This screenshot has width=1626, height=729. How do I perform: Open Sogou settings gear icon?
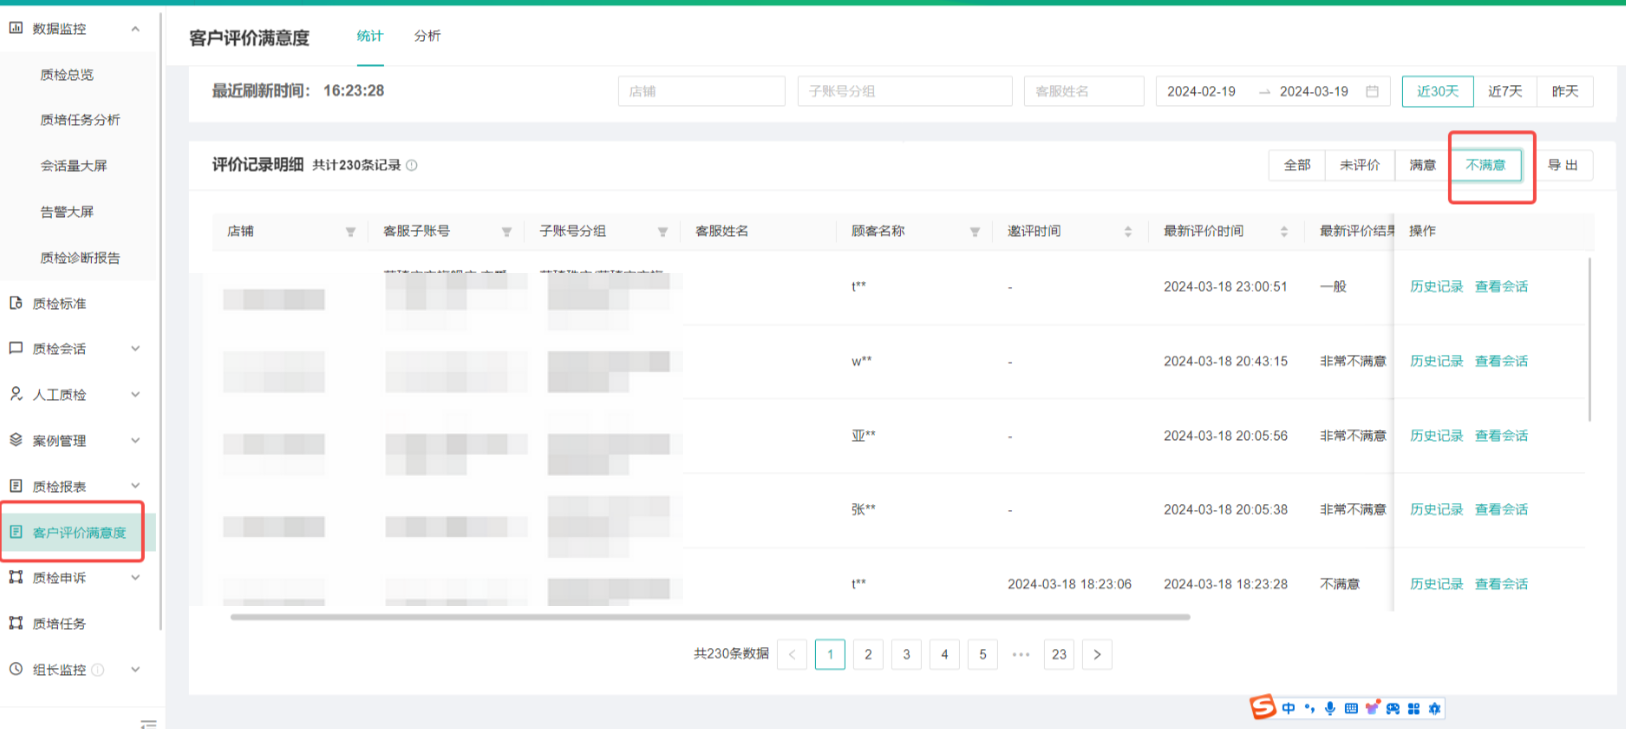pyautogui.click(x=1435, y=708)
